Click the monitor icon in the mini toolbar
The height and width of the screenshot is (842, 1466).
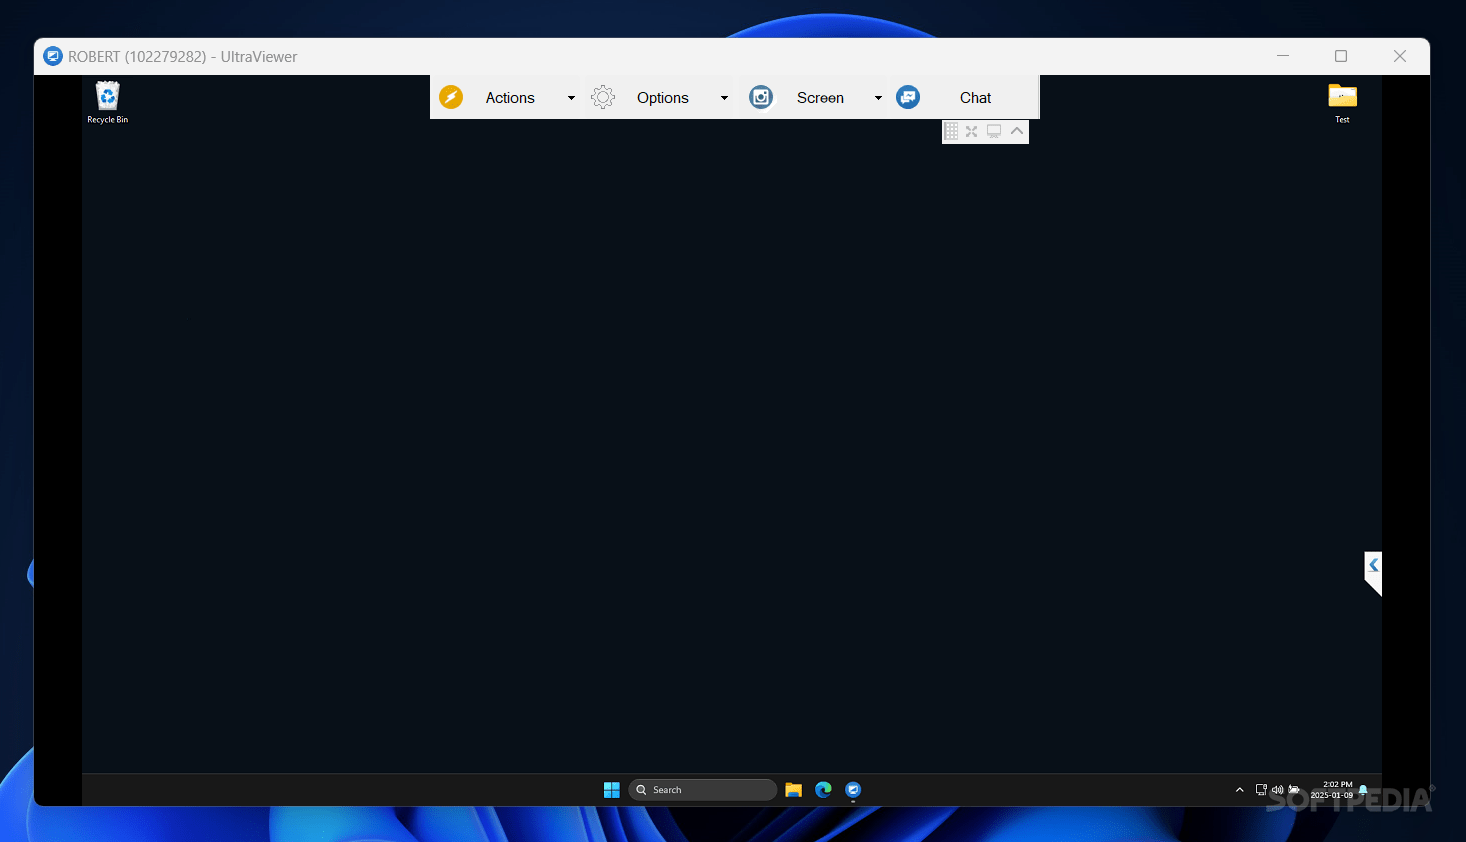[x=994, y=131]
